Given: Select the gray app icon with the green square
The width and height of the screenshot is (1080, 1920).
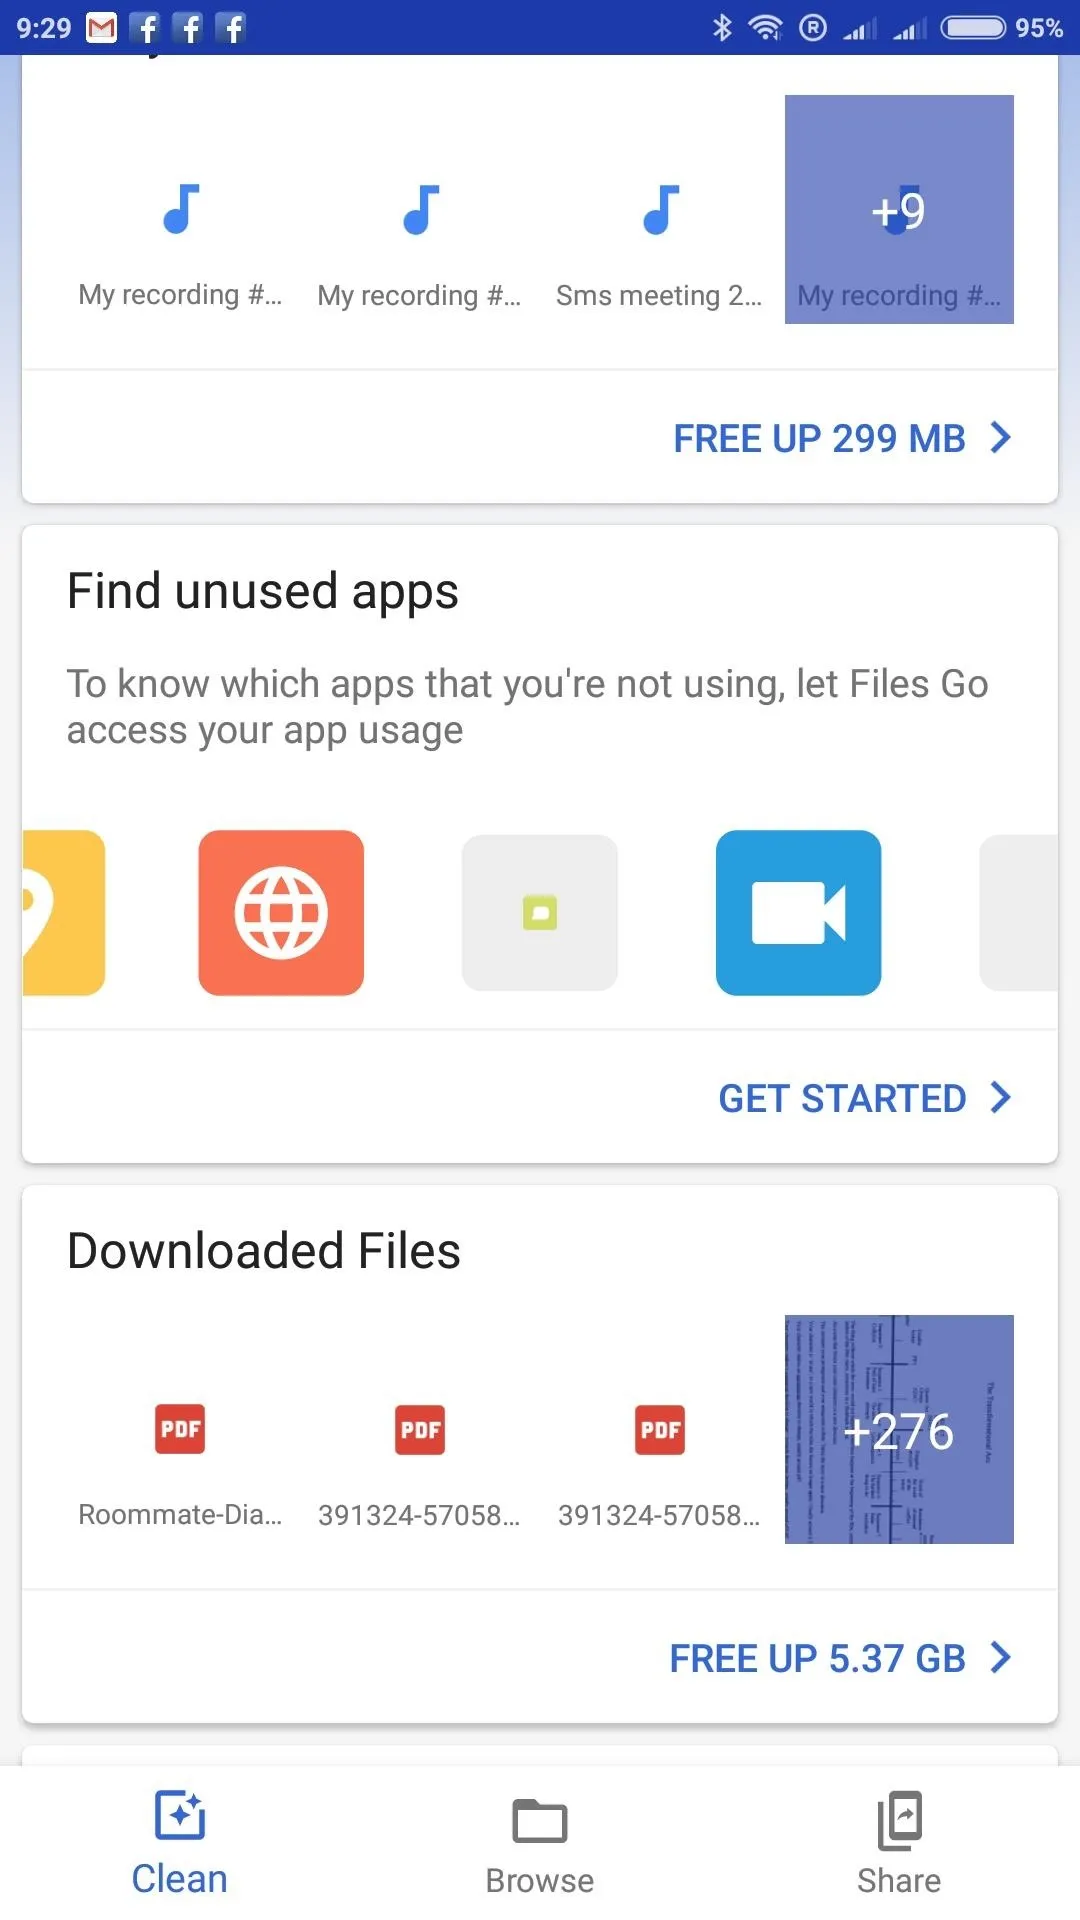Looking at the screenshot, I should pyautogui.click(x=540, y=912).
